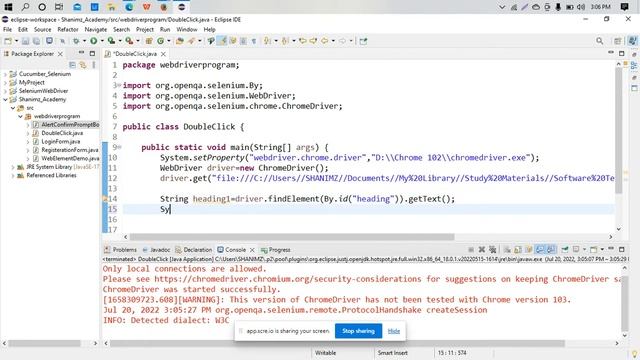Viewport: 640px width, 360px height.
Task: Expand the SeleniumWebDriver project
Action: [x=5, y=91]
